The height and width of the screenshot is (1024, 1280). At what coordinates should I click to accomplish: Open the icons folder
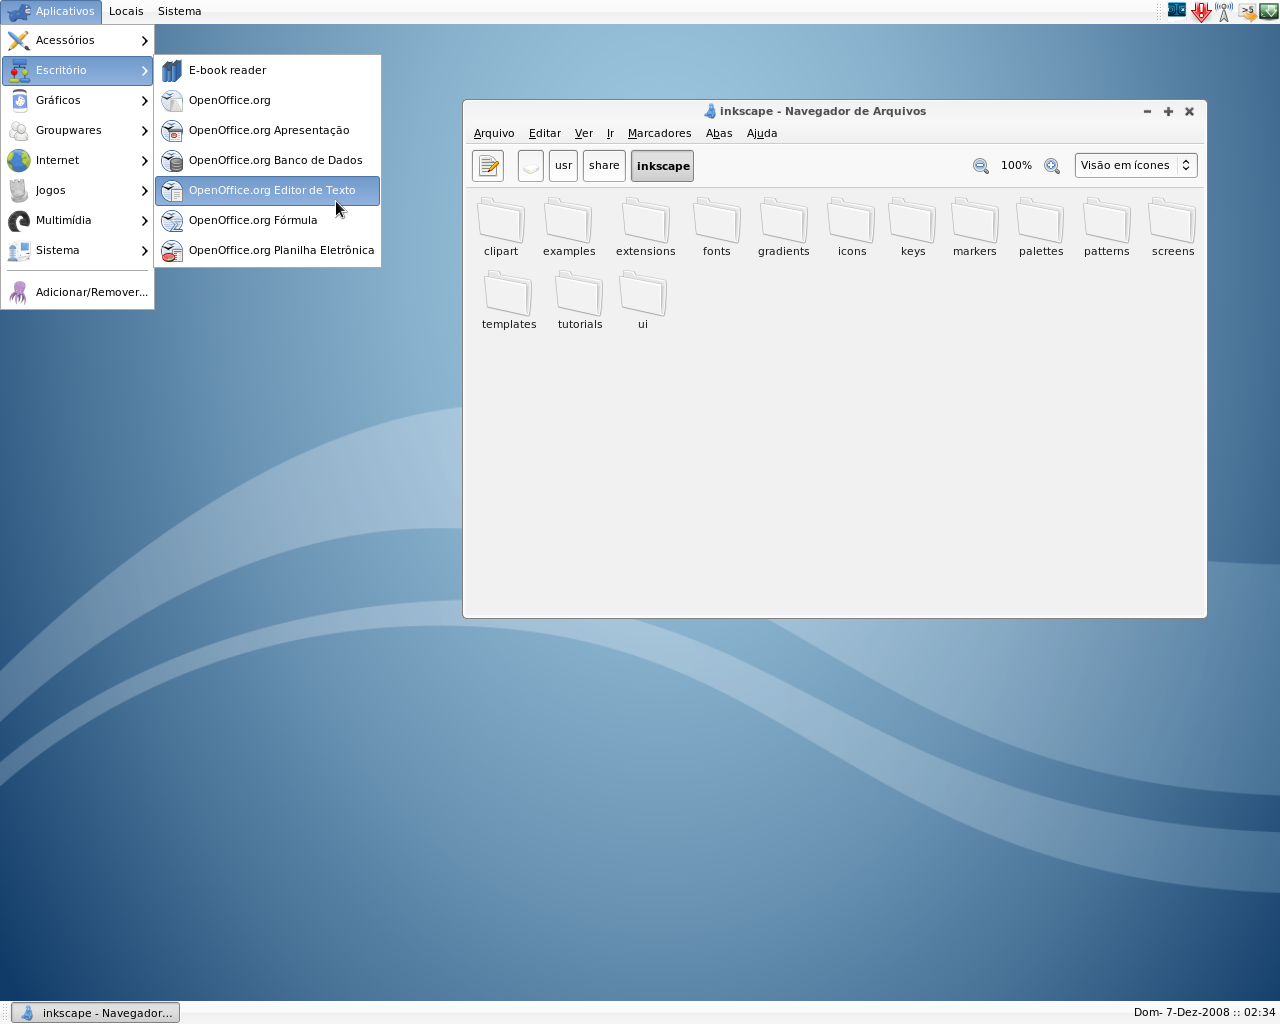coord(852,227)
